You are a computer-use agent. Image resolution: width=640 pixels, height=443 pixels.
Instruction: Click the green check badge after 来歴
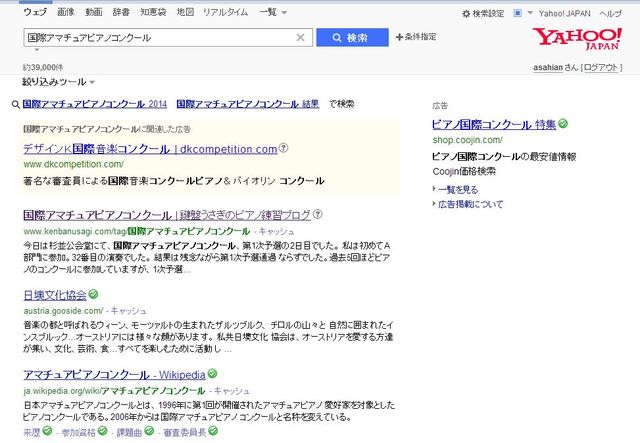[x=47, y=430]
